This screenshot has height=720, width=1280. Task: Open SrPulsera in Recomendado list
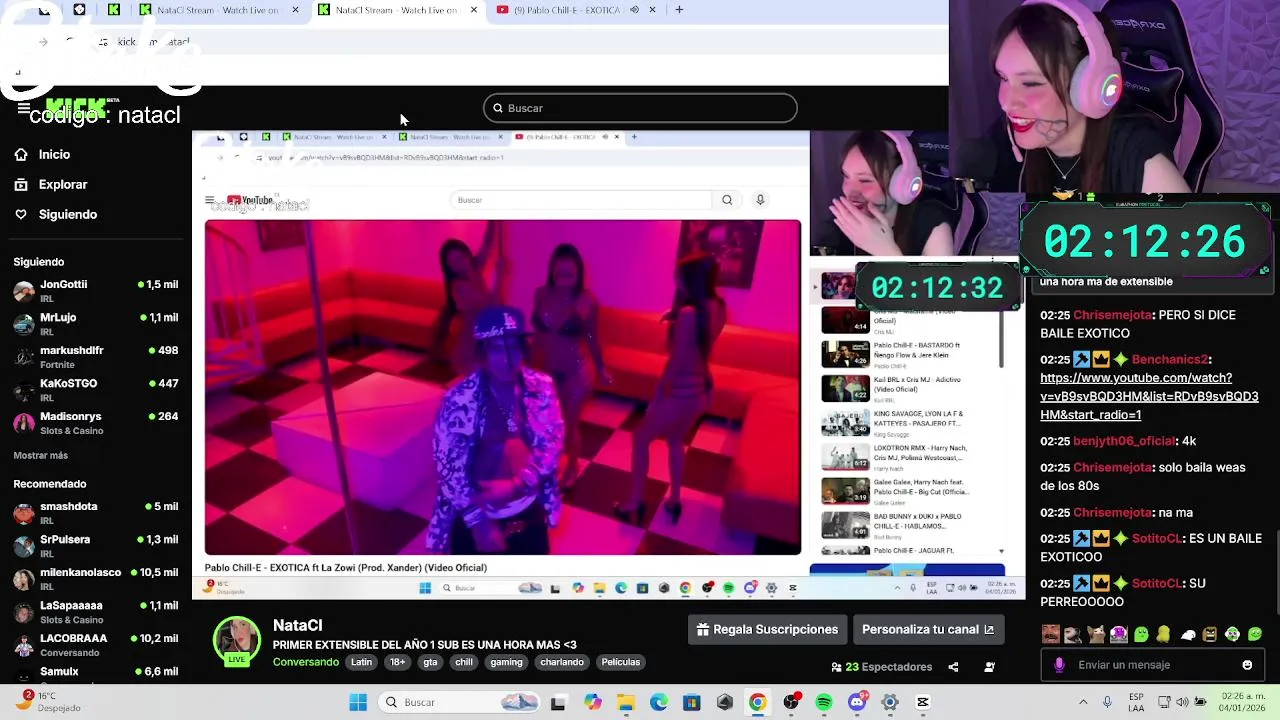coord(96,545)
